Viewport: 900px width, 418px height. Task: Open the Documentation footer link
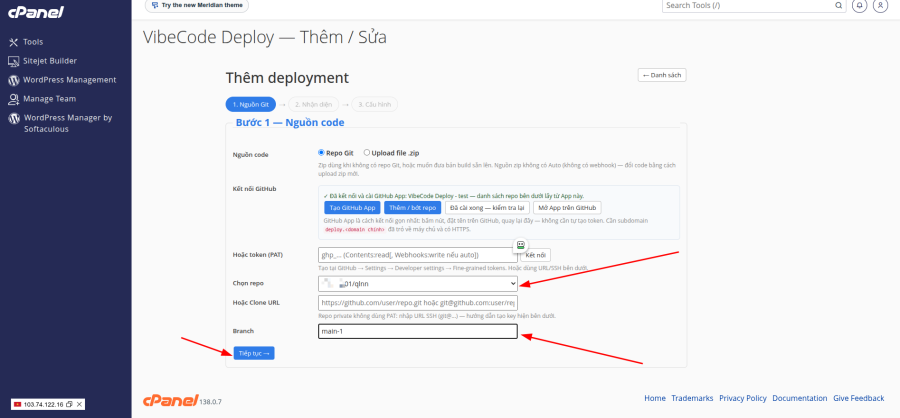pyautogui.click(x=800, y=398)
